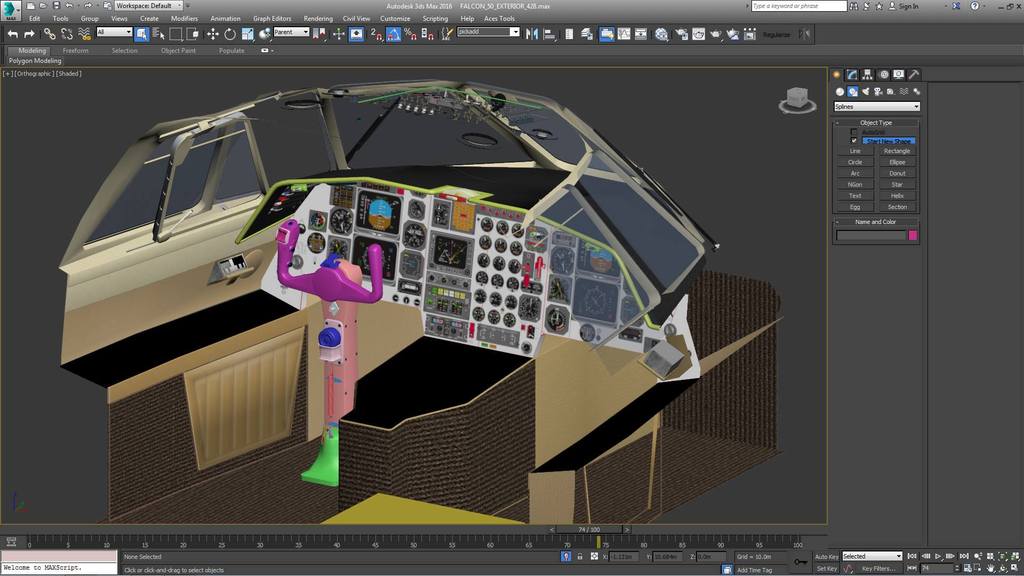Open the Splines category dropdown

[x=876, y=106]
